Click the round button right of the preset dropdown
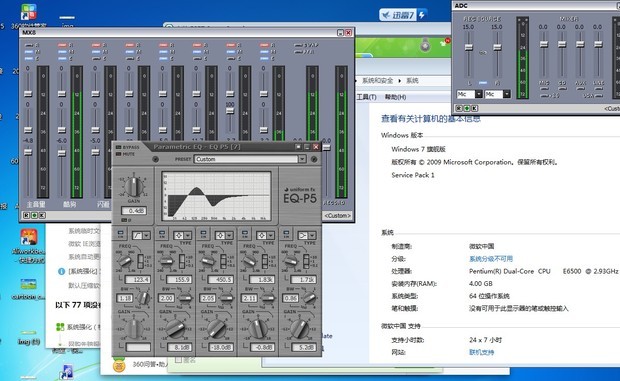 click(314, 159)
